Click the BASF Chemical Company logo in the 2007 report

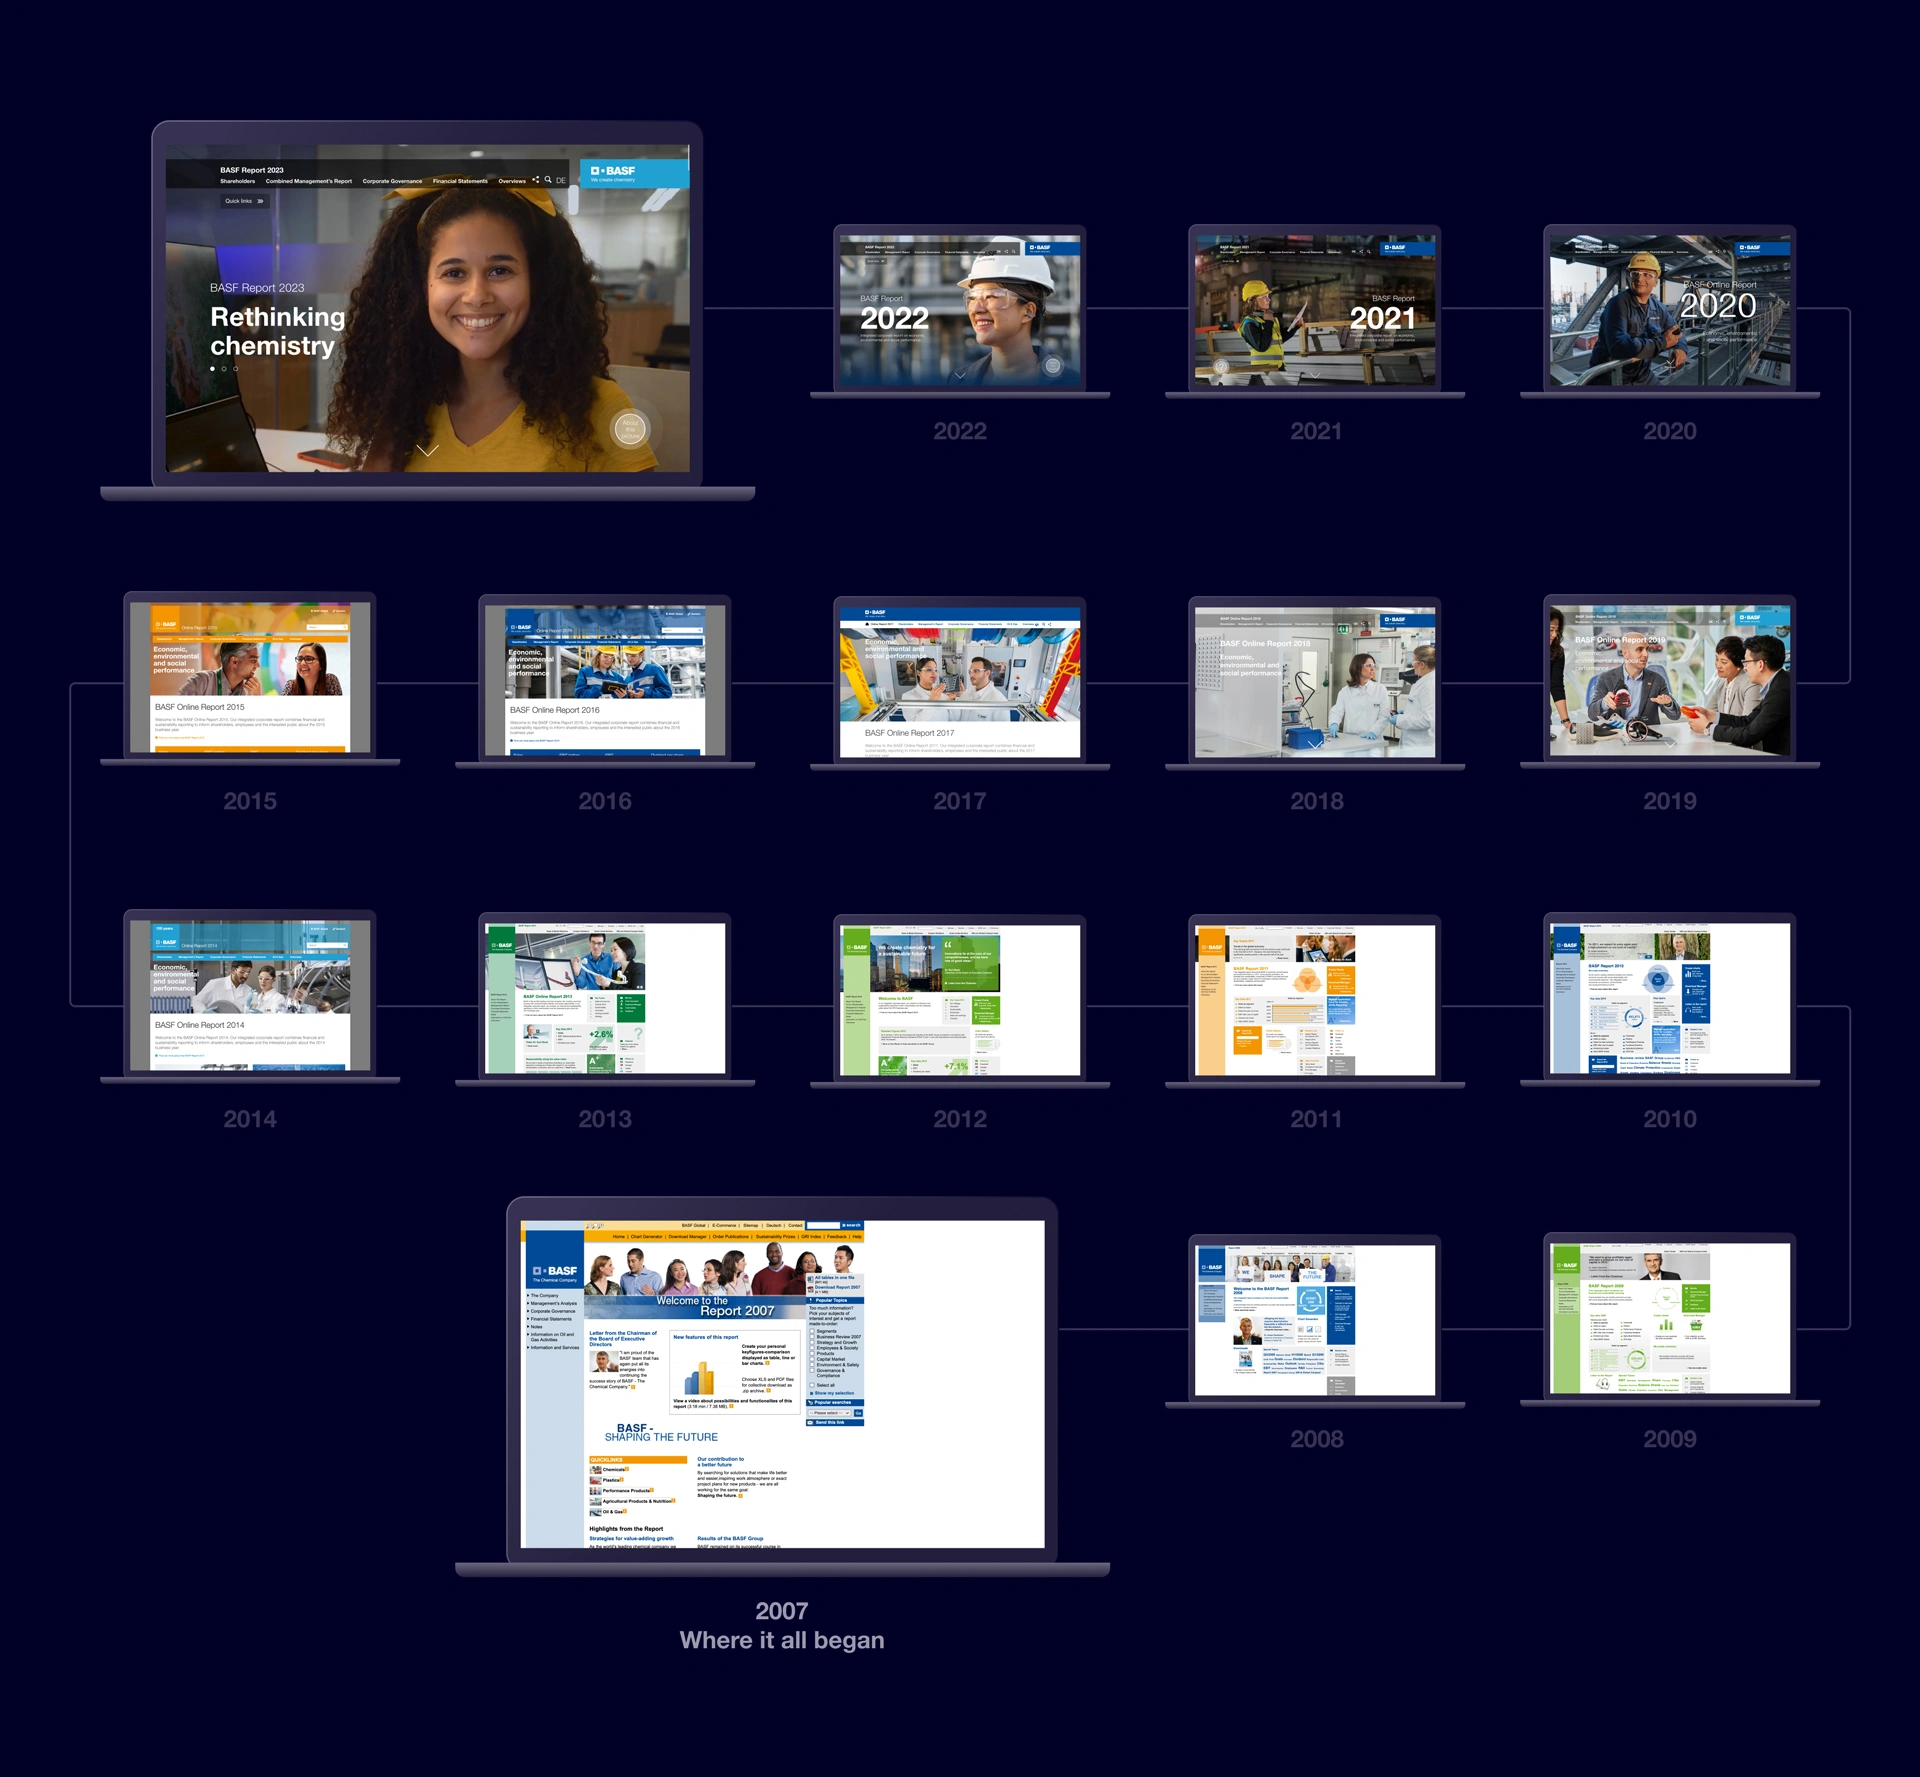555,1274
